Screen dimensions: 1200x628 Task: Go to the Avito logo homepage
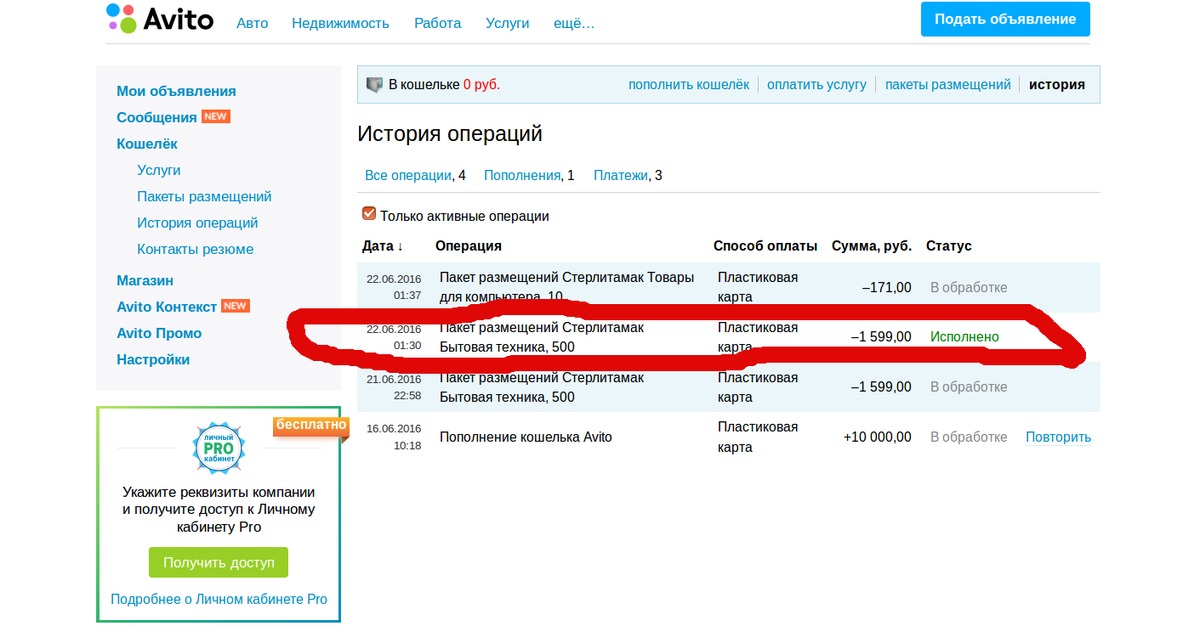[159, 18]
